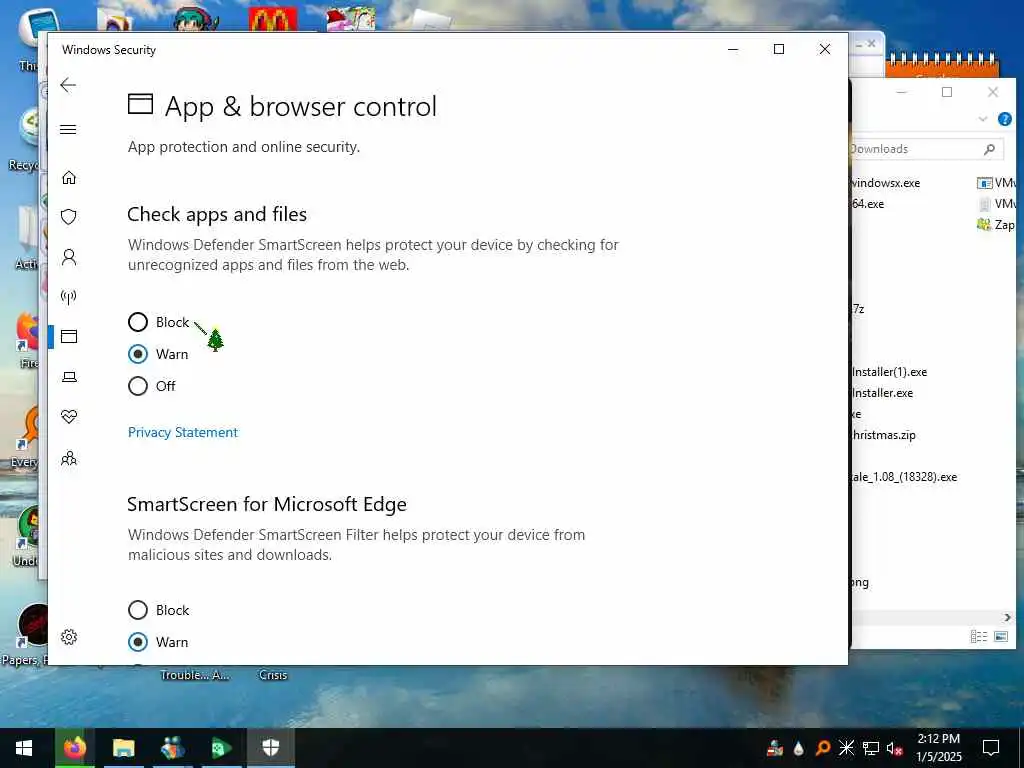The image size is (1024, 768).
Task: Open Device performance & health heart icon
Action: click(x=69, y=417)
